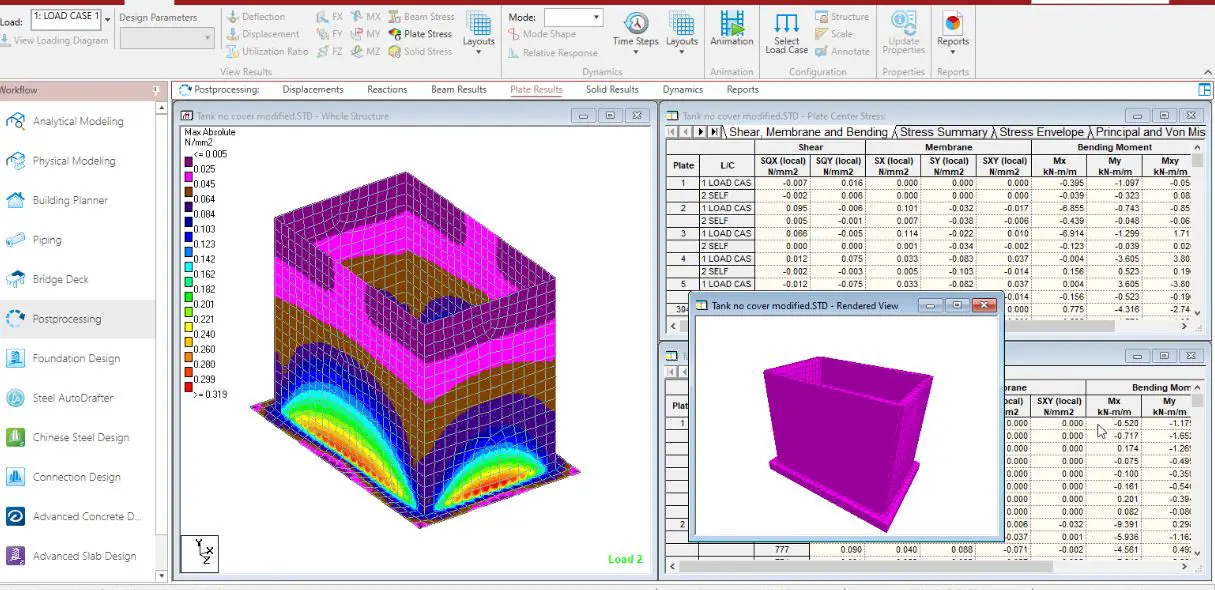1215x590 pixels.
Task: Open the Reactions page
Action: point(386,89)
